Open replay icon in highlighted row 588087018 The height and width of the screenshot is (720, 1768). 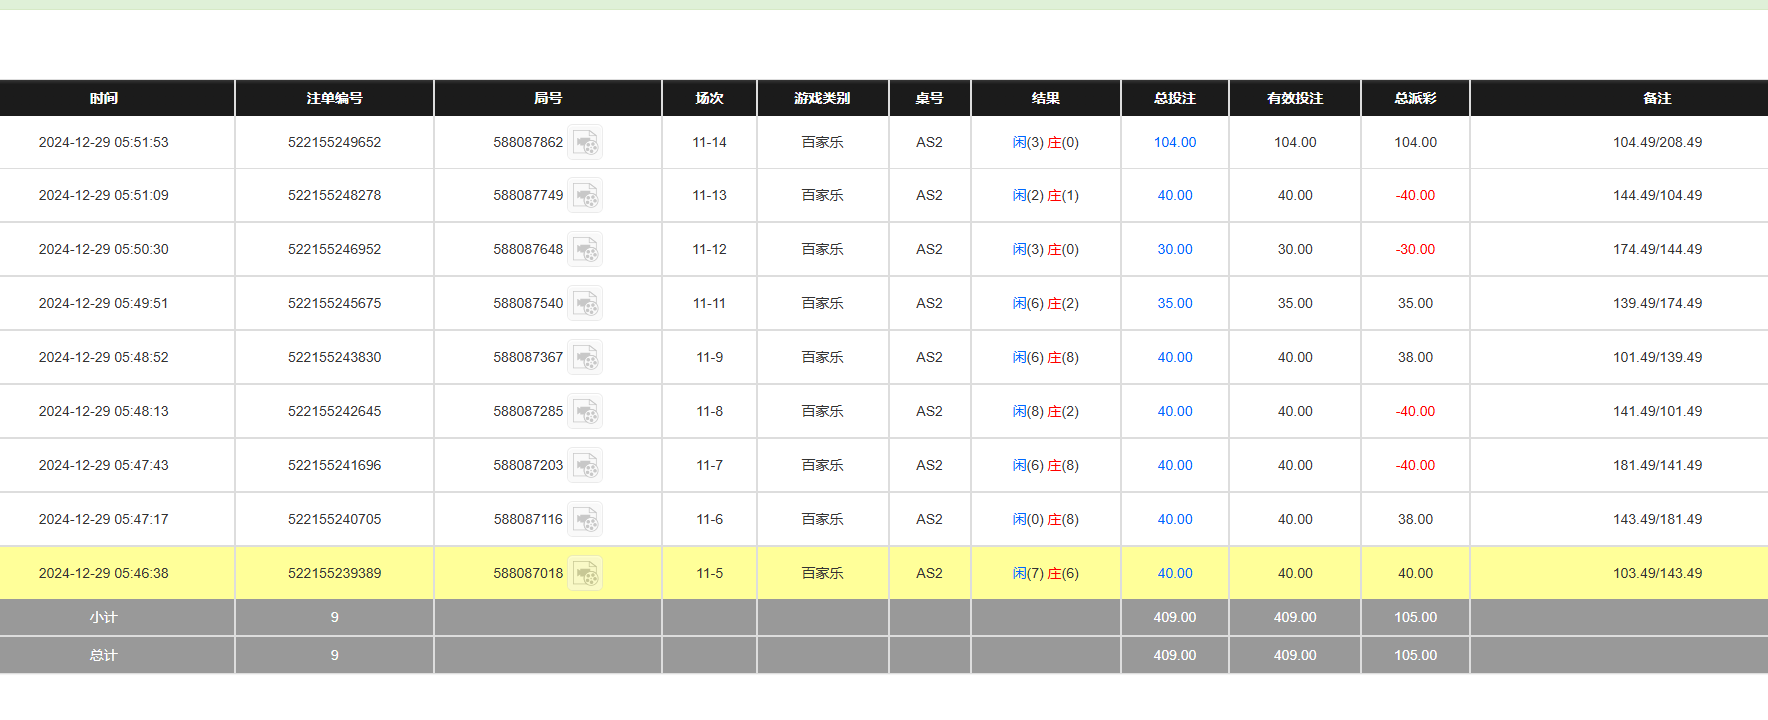[585, 574]
